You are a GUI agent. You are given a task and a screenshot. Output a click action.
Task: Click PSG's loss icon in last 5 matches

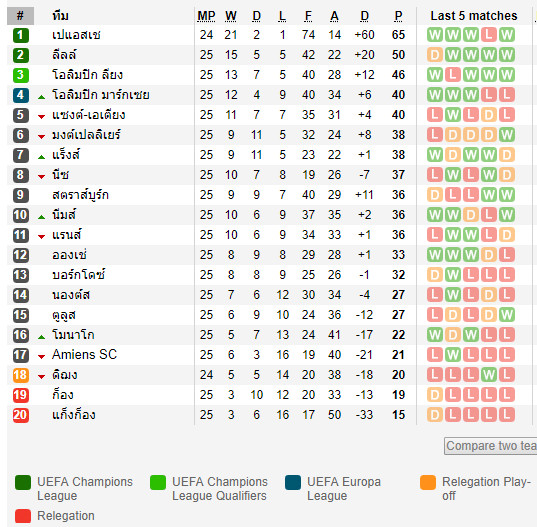489,35
